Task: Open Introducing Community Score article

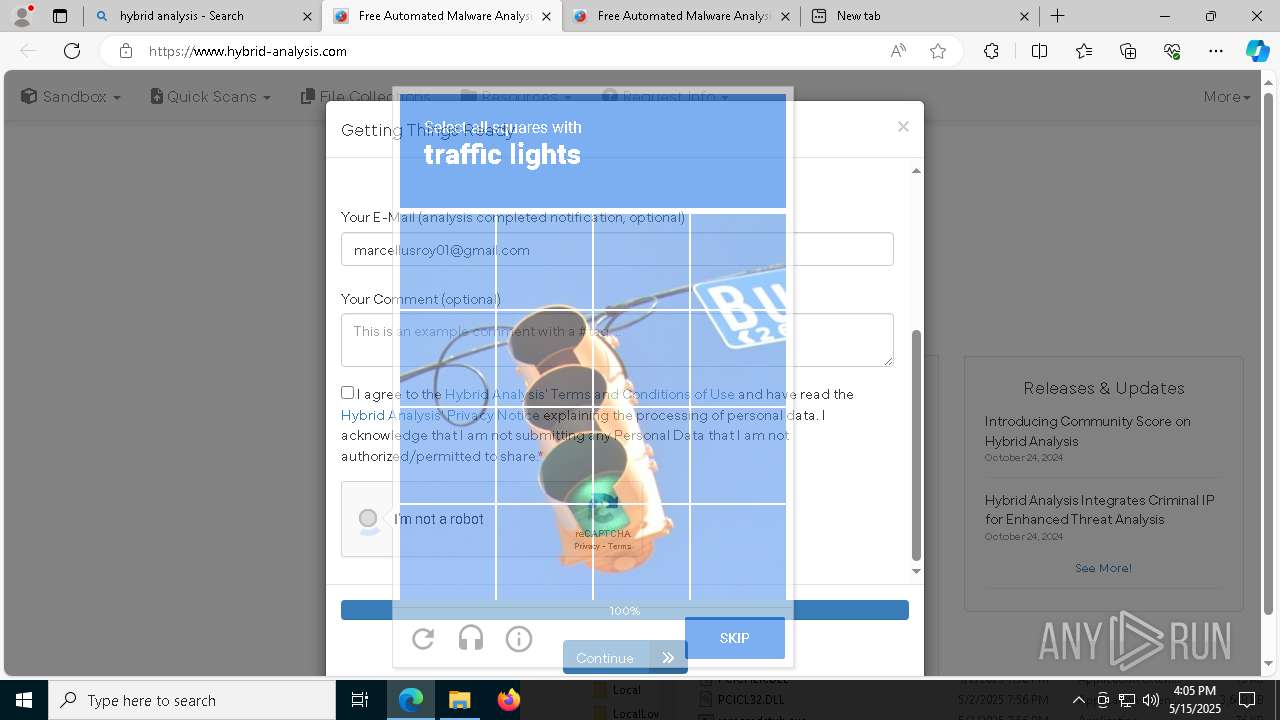Action: pos(1087,431)
